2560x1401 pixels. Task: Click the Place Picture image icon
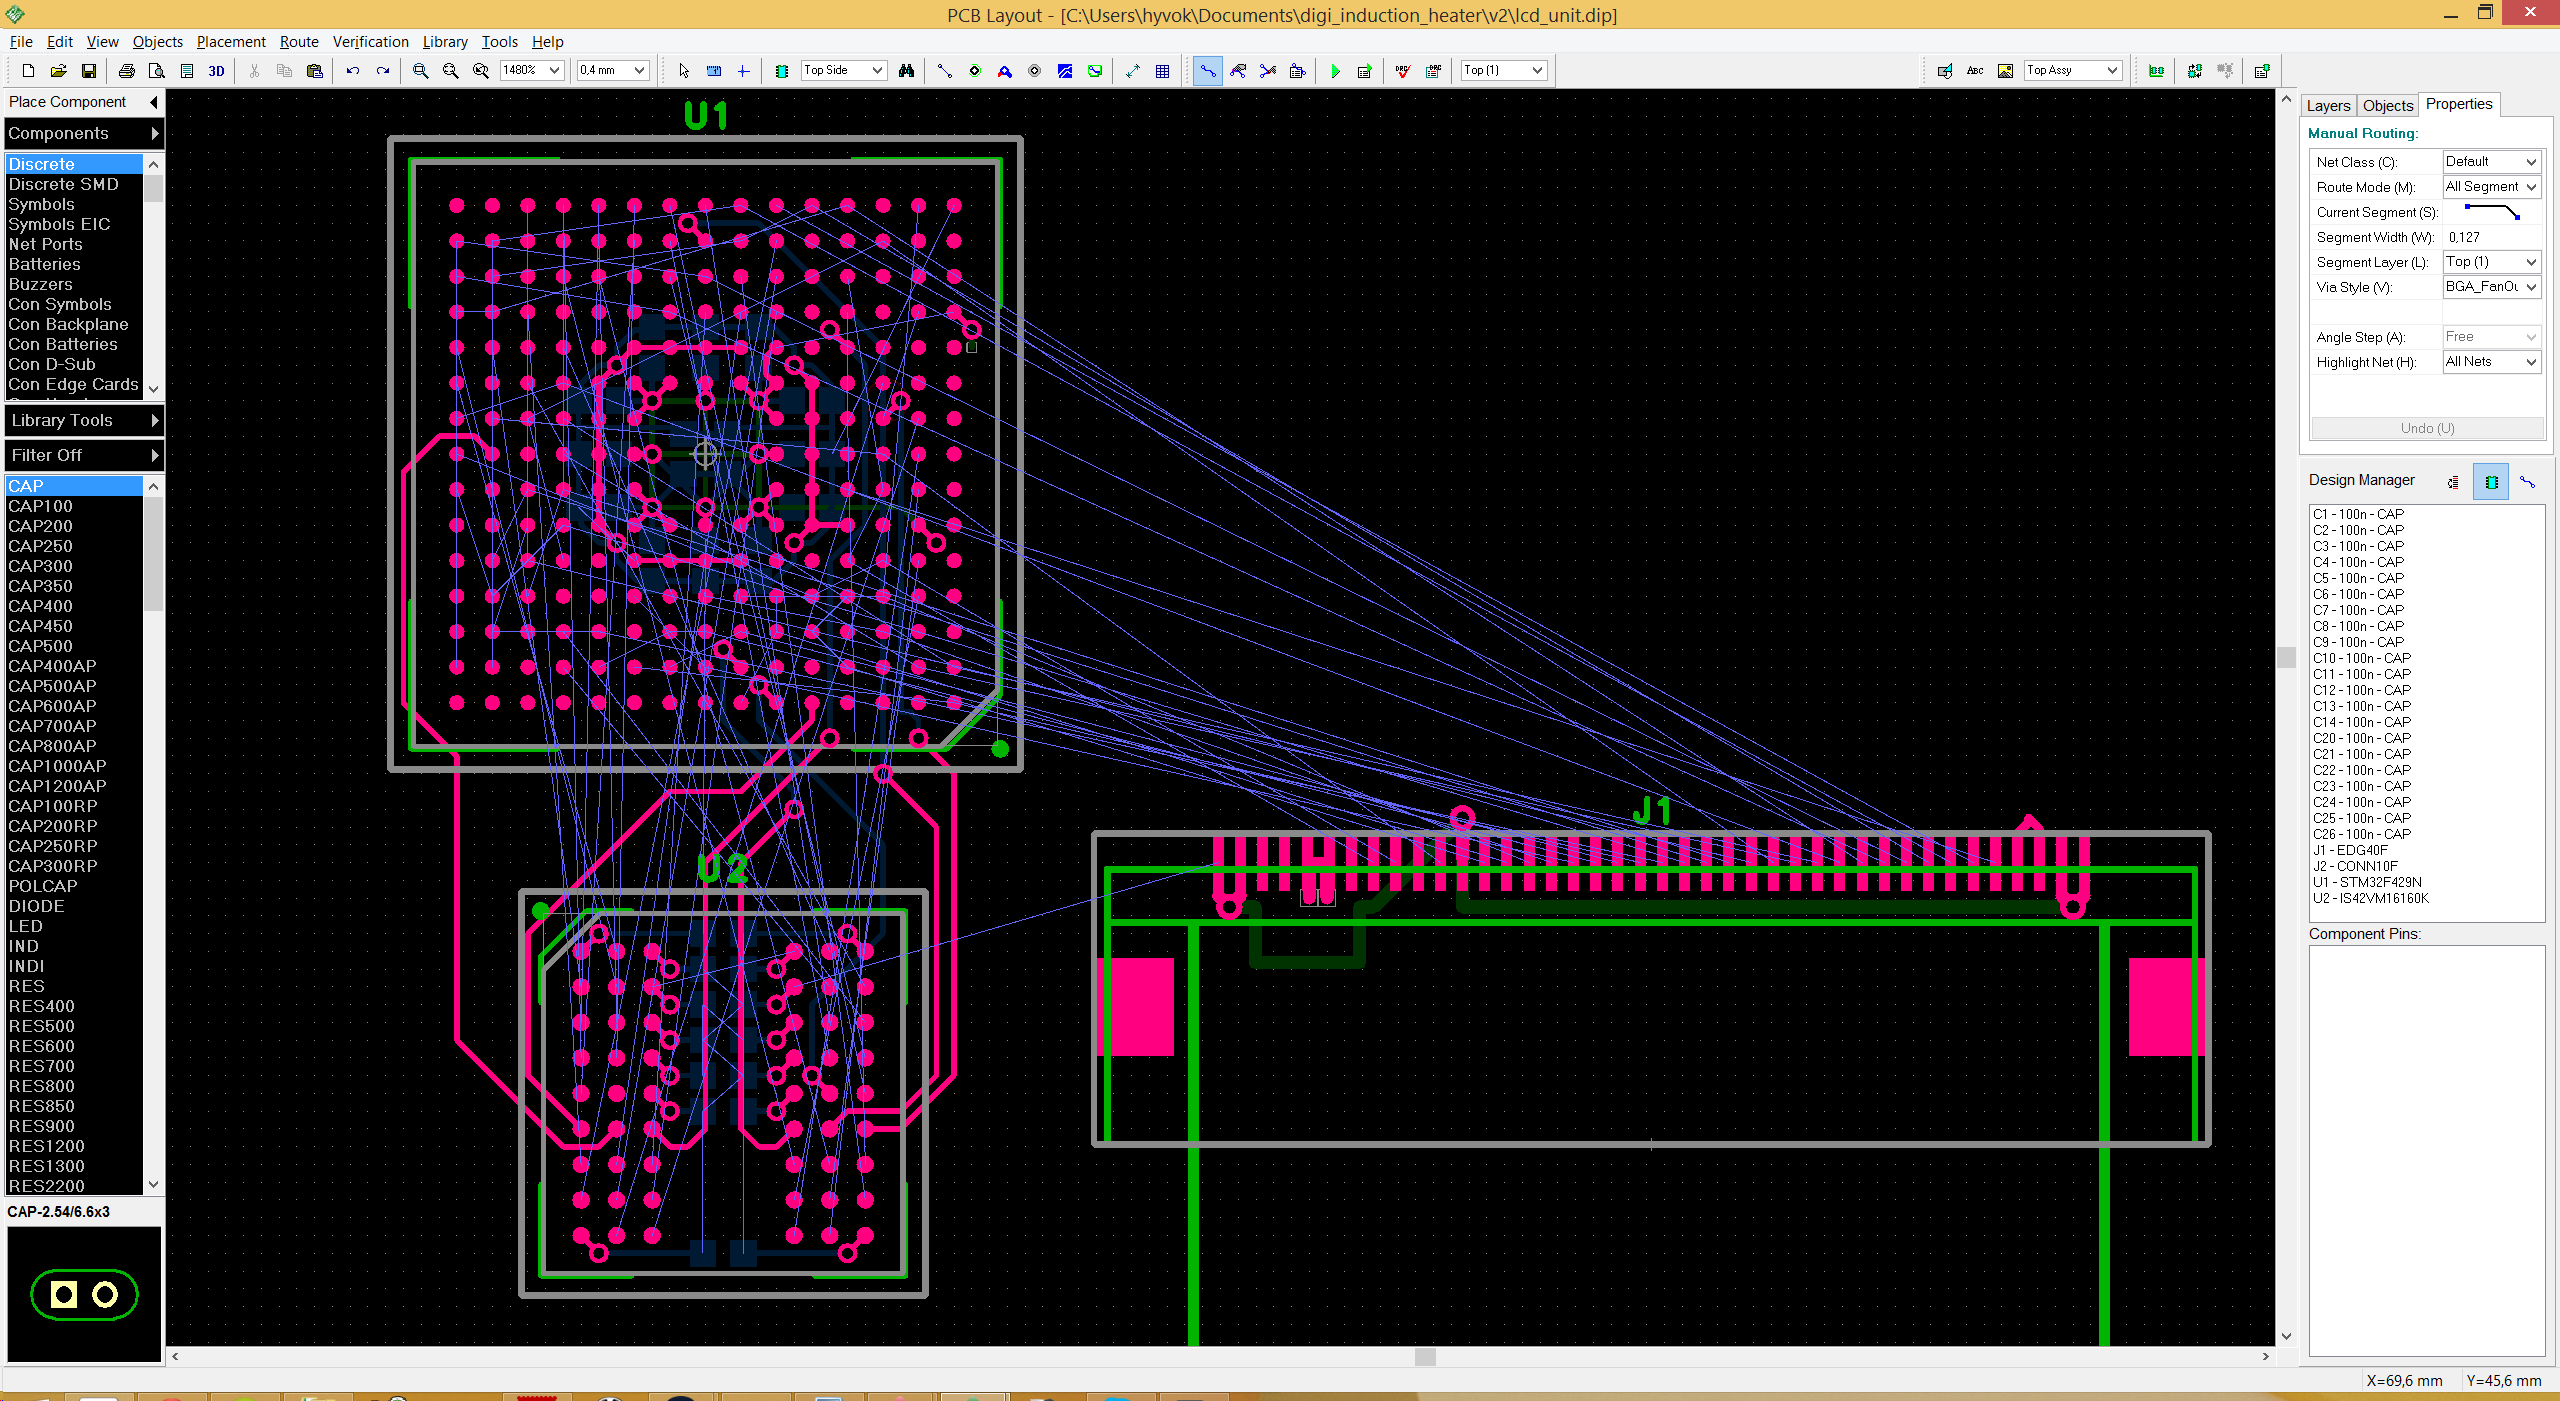(2005, 70)
